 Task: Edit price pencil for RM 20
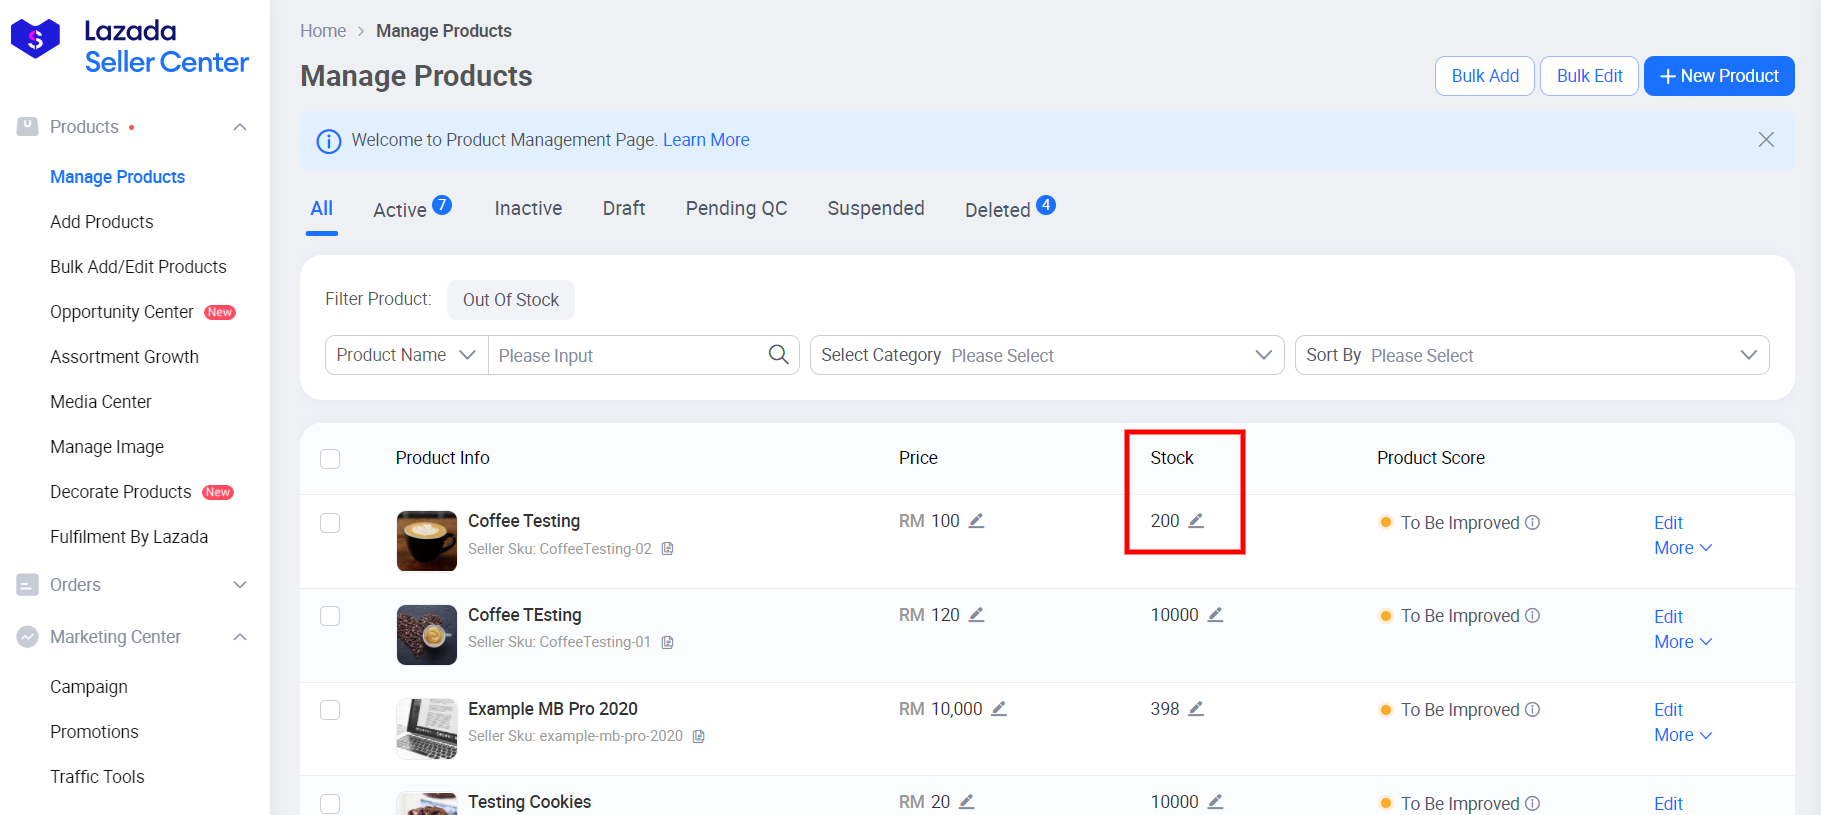pos(967,802)
